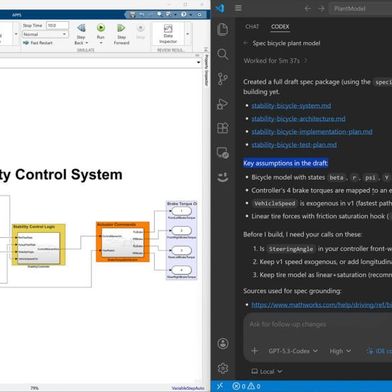The height and width of the screenshot is (392, 392).
Task: Click Step Back in Simulink toolbar
Action: point(81,34)
